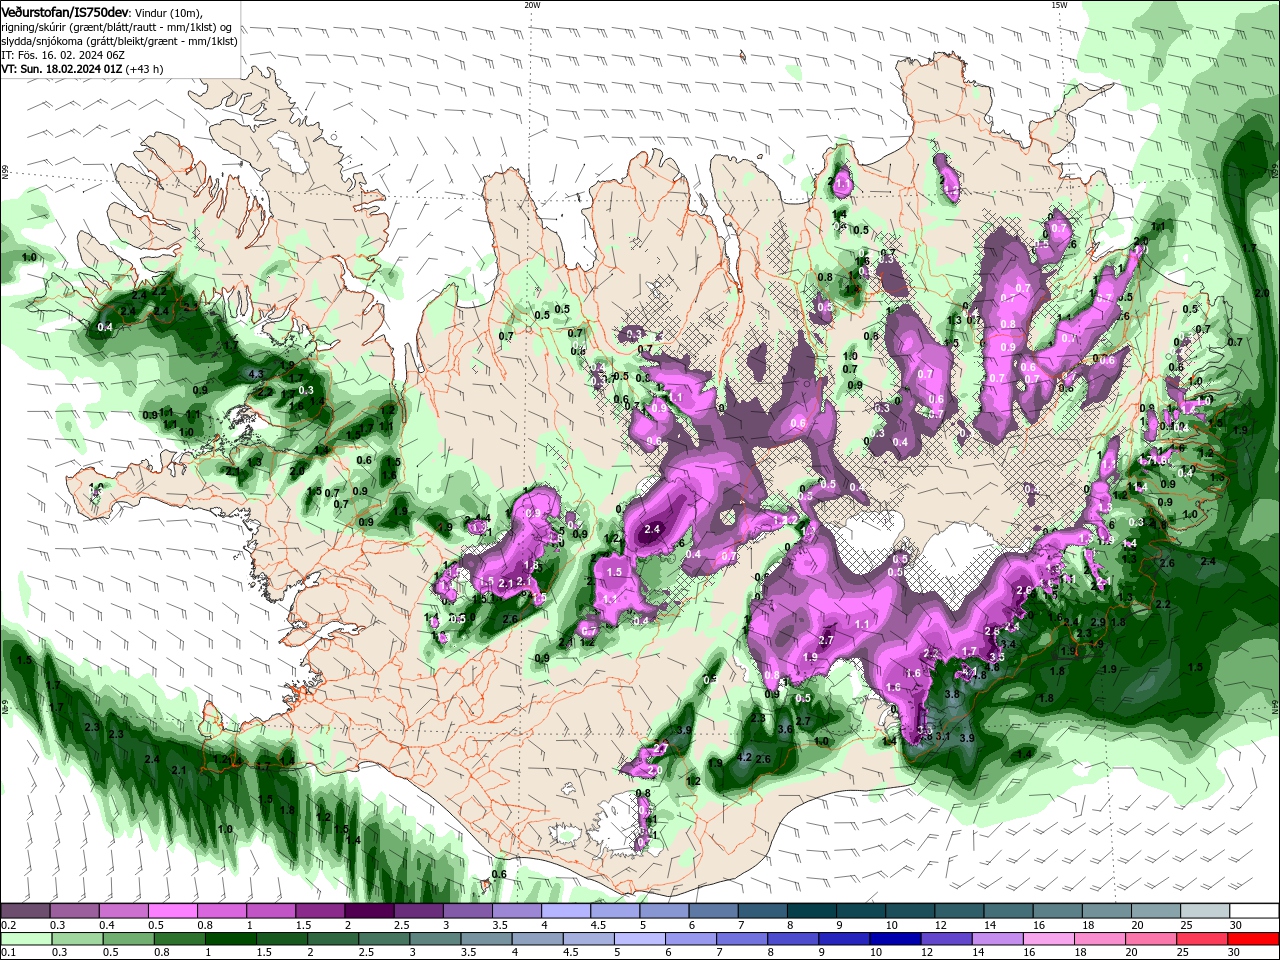Screen dimensions: 1280x960
Task: Pick the light pink swatch labeled 16 in the lower scale
Action: tap(1050, 939)
